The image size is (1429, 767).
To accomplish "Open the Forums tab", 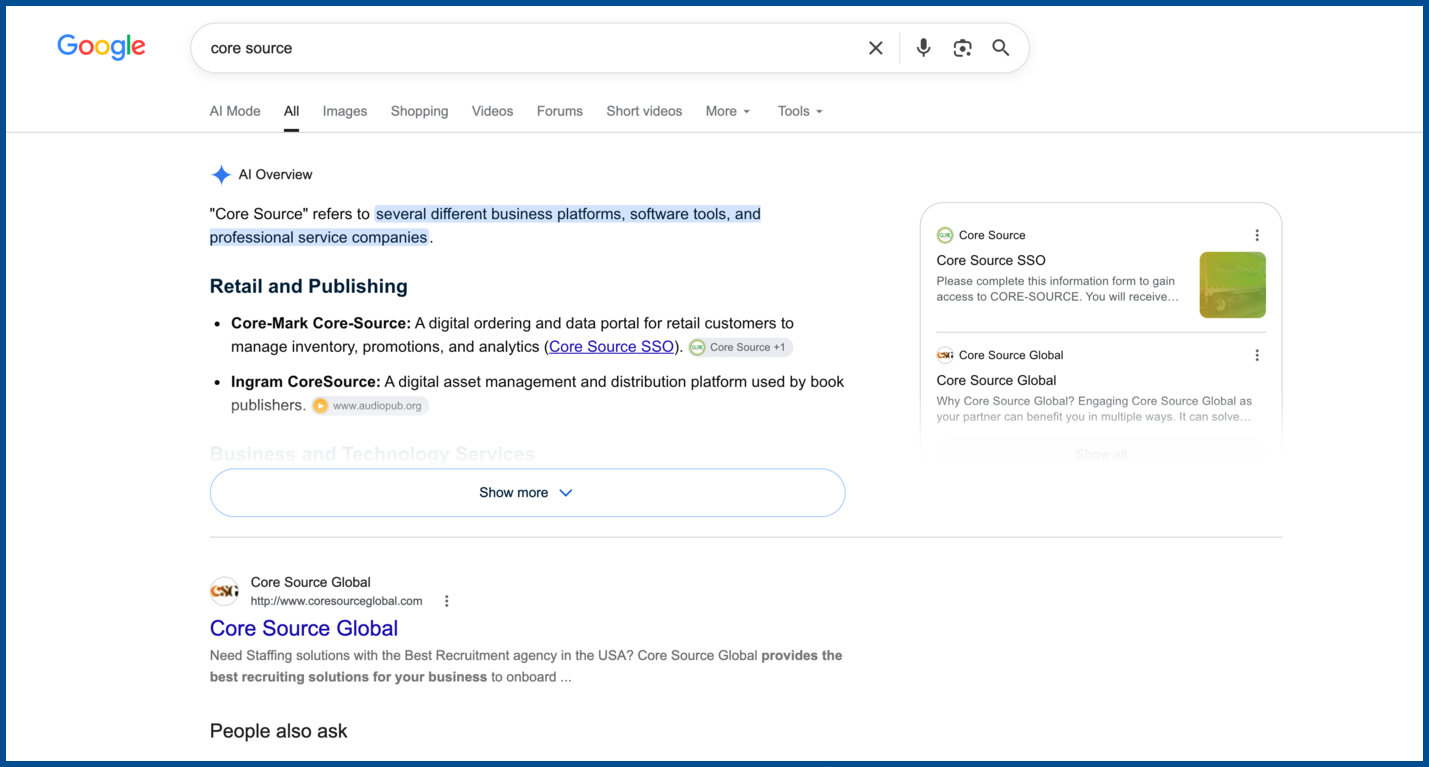I will [560, 111].
